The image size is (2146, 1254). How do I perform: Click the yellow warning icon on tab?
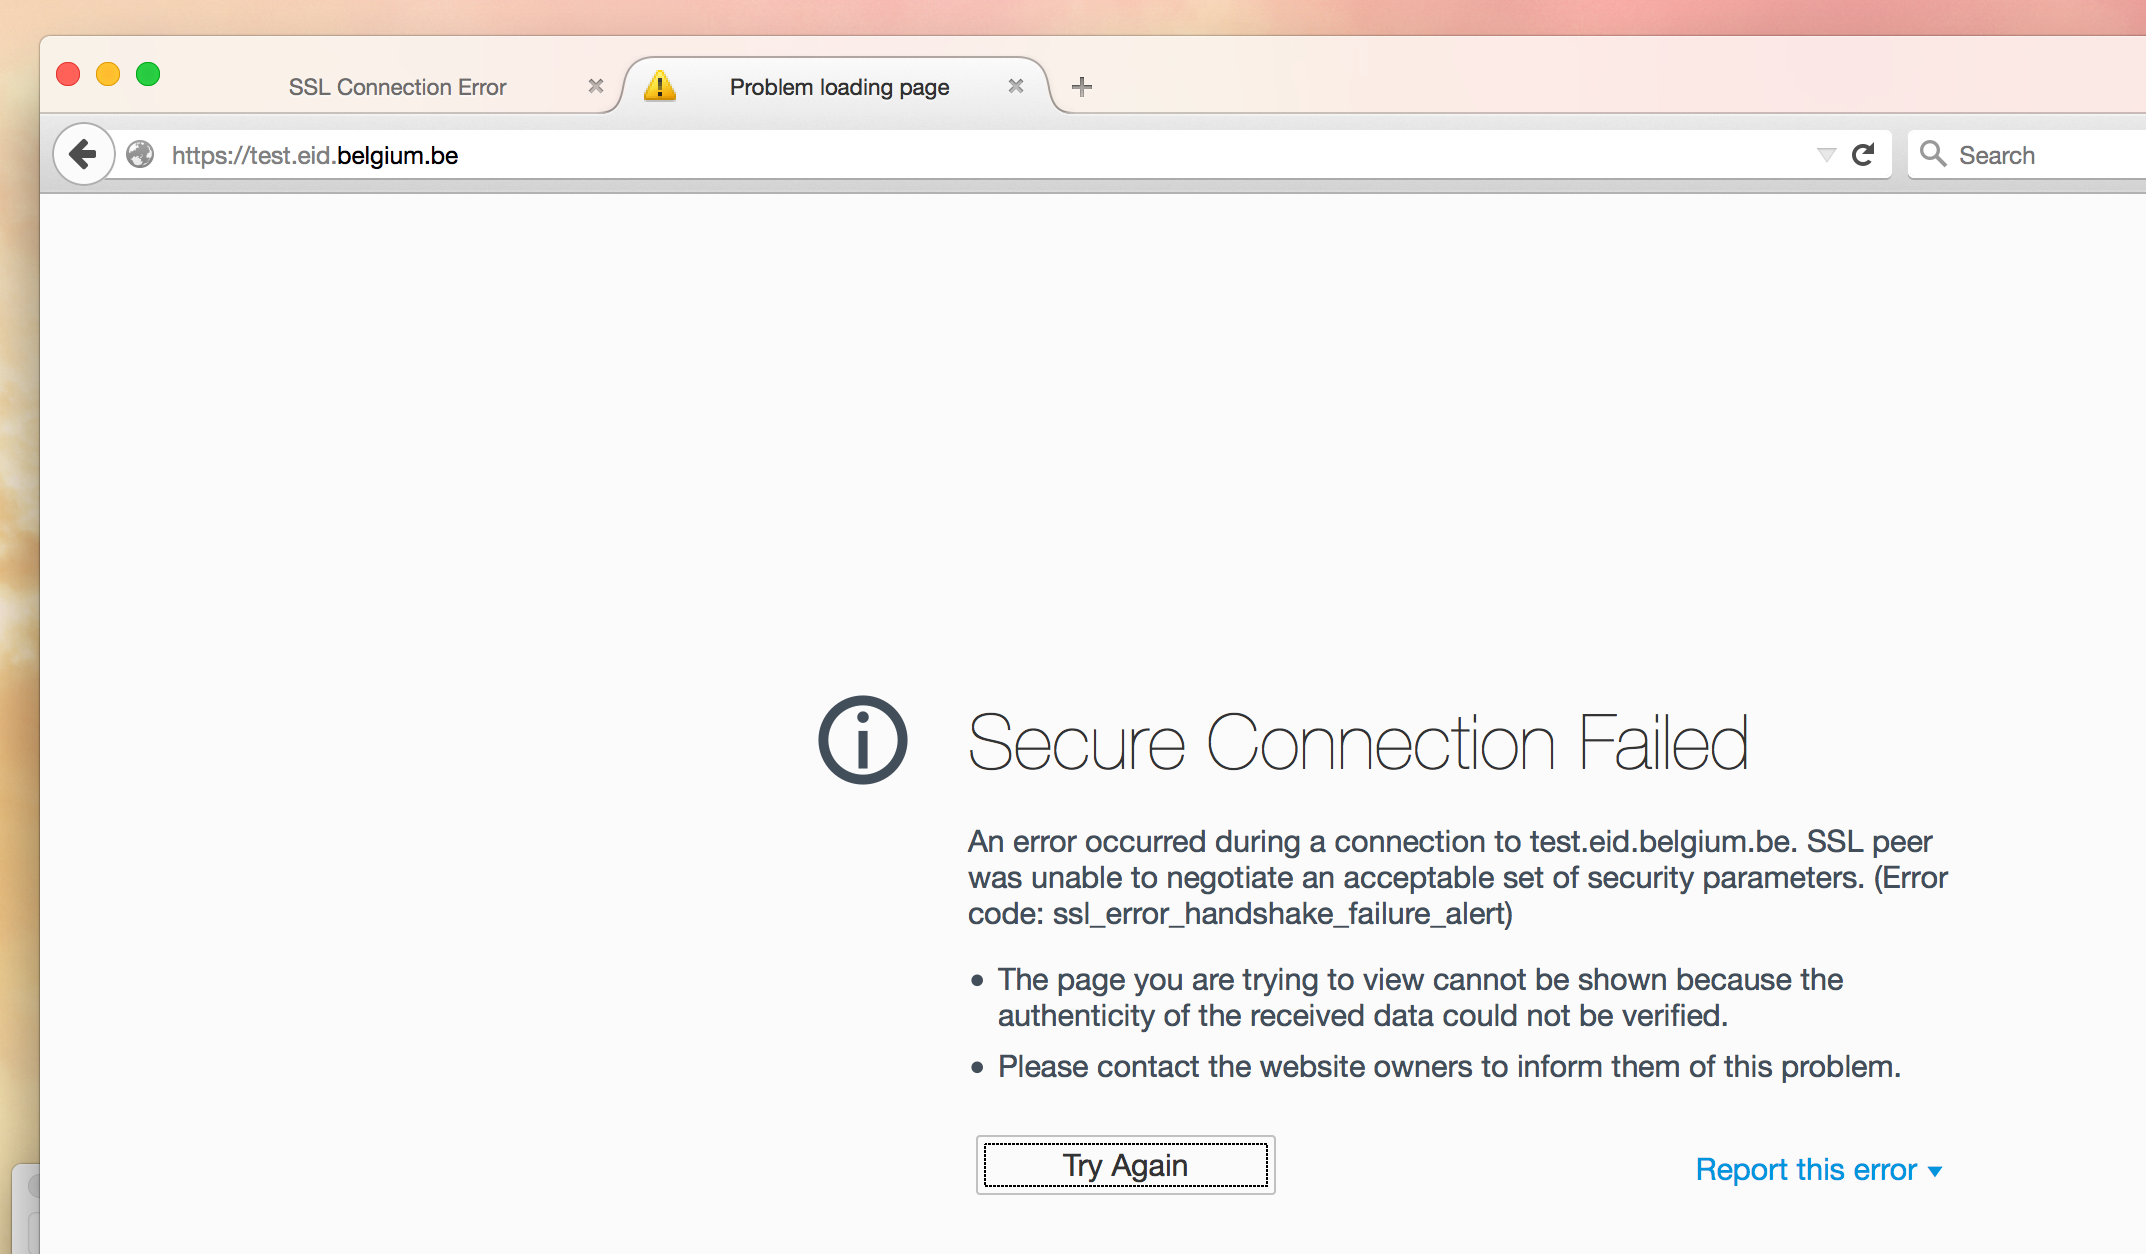coord(660,86)
